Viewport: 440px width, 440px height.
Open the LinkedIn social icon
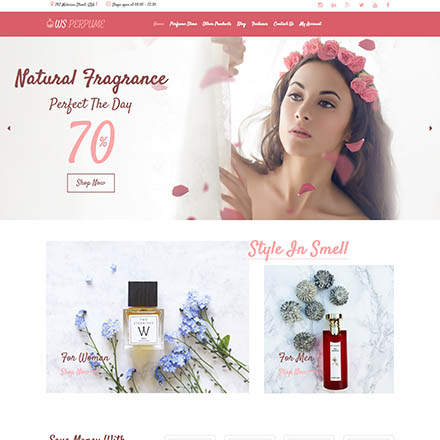tap(334, 5)
